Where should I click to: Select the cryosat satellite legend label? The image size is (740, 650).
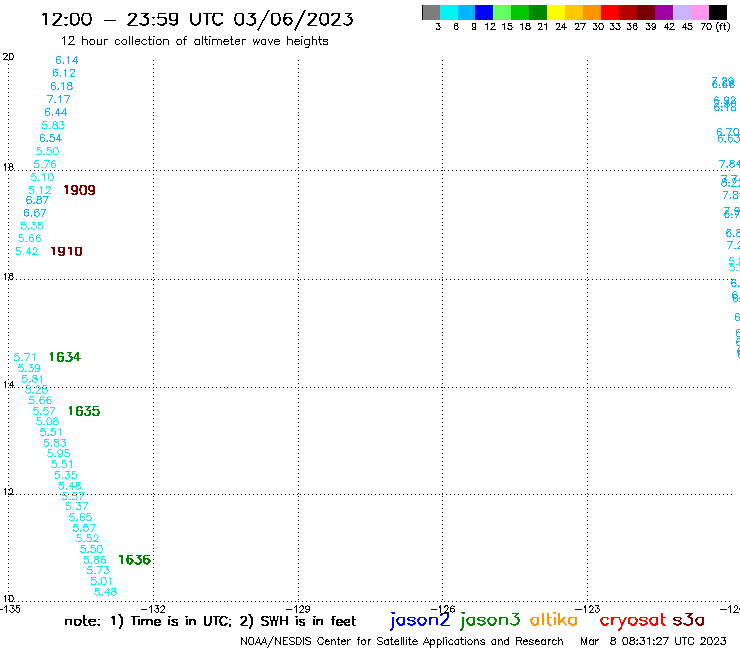(x=632, y=621)
